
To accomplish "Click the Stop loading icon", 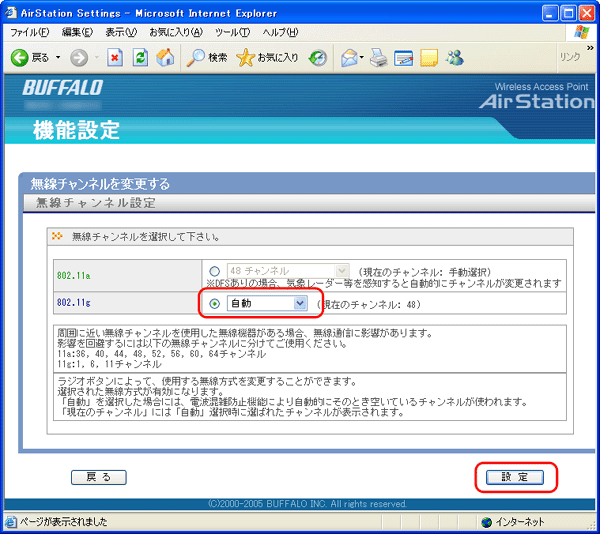I will (x=115, y=58).
